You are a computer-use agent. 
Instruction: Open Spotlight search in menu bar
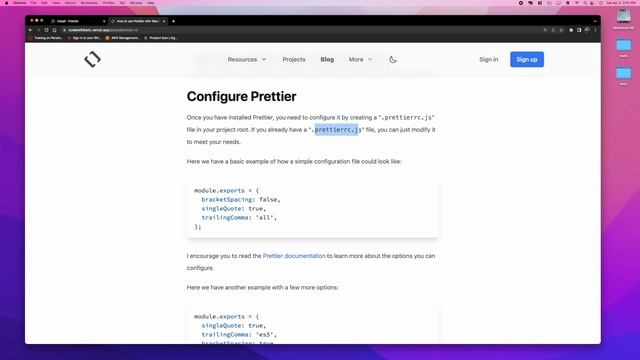(585, 3)
